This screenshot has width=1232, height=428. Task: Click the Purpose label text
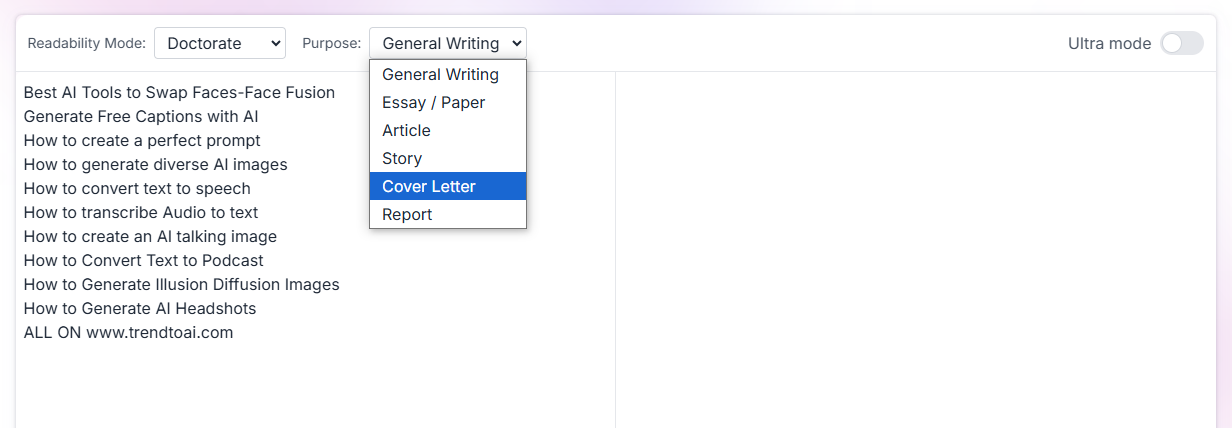(x=332, y=43)
